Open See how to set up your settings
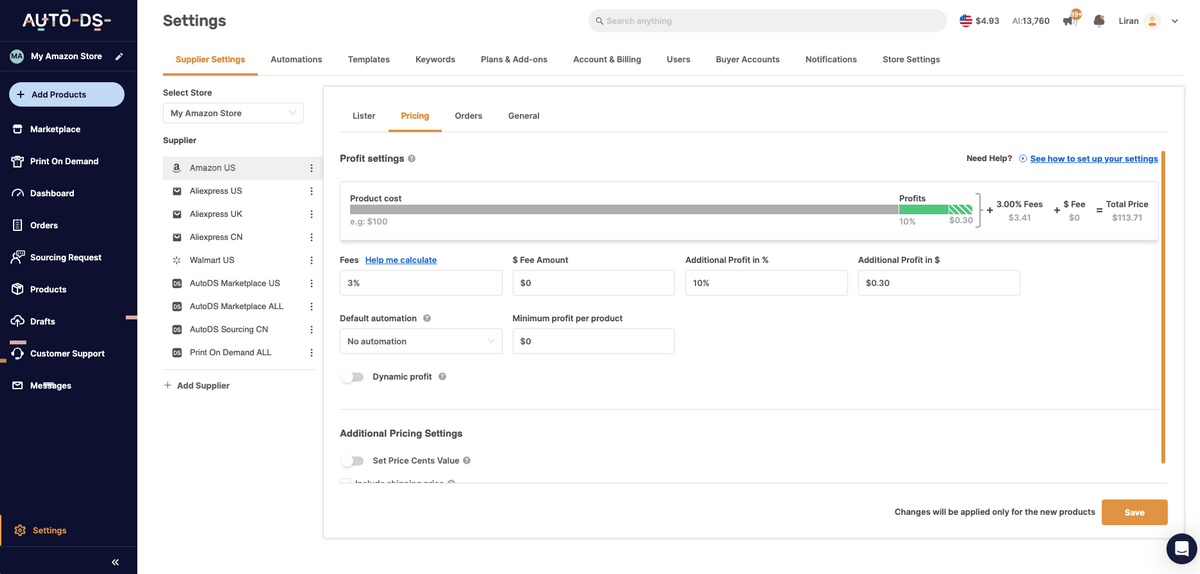 click(x=1094, y=158)
